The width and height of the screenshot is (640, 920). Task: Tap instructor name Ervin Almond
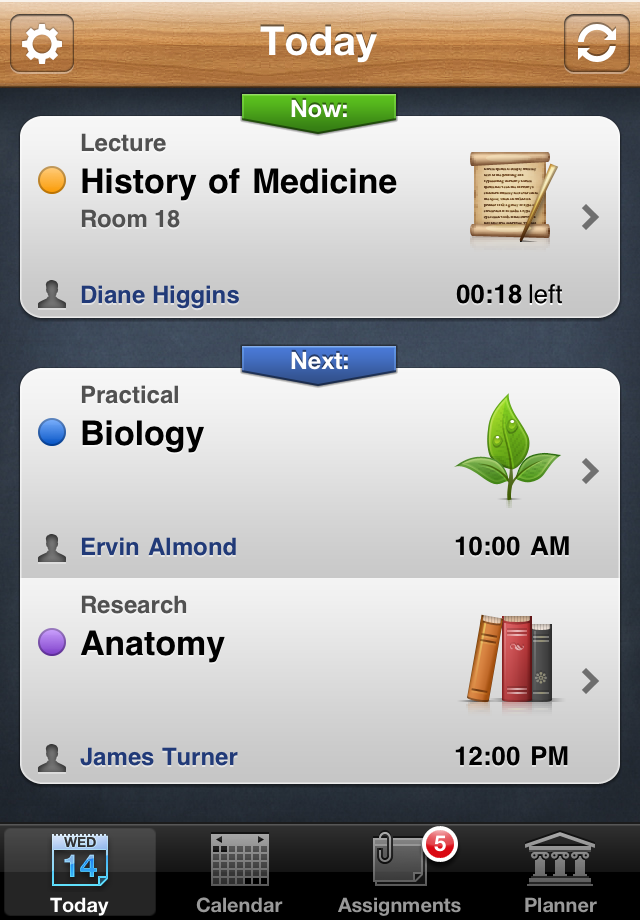(159, 547)
